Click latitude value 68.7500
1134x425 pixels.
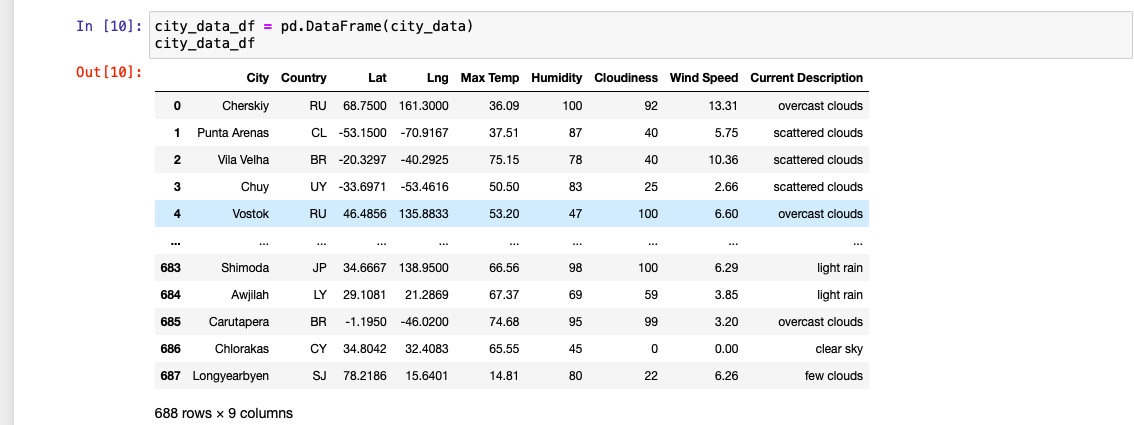pos(364,106)
